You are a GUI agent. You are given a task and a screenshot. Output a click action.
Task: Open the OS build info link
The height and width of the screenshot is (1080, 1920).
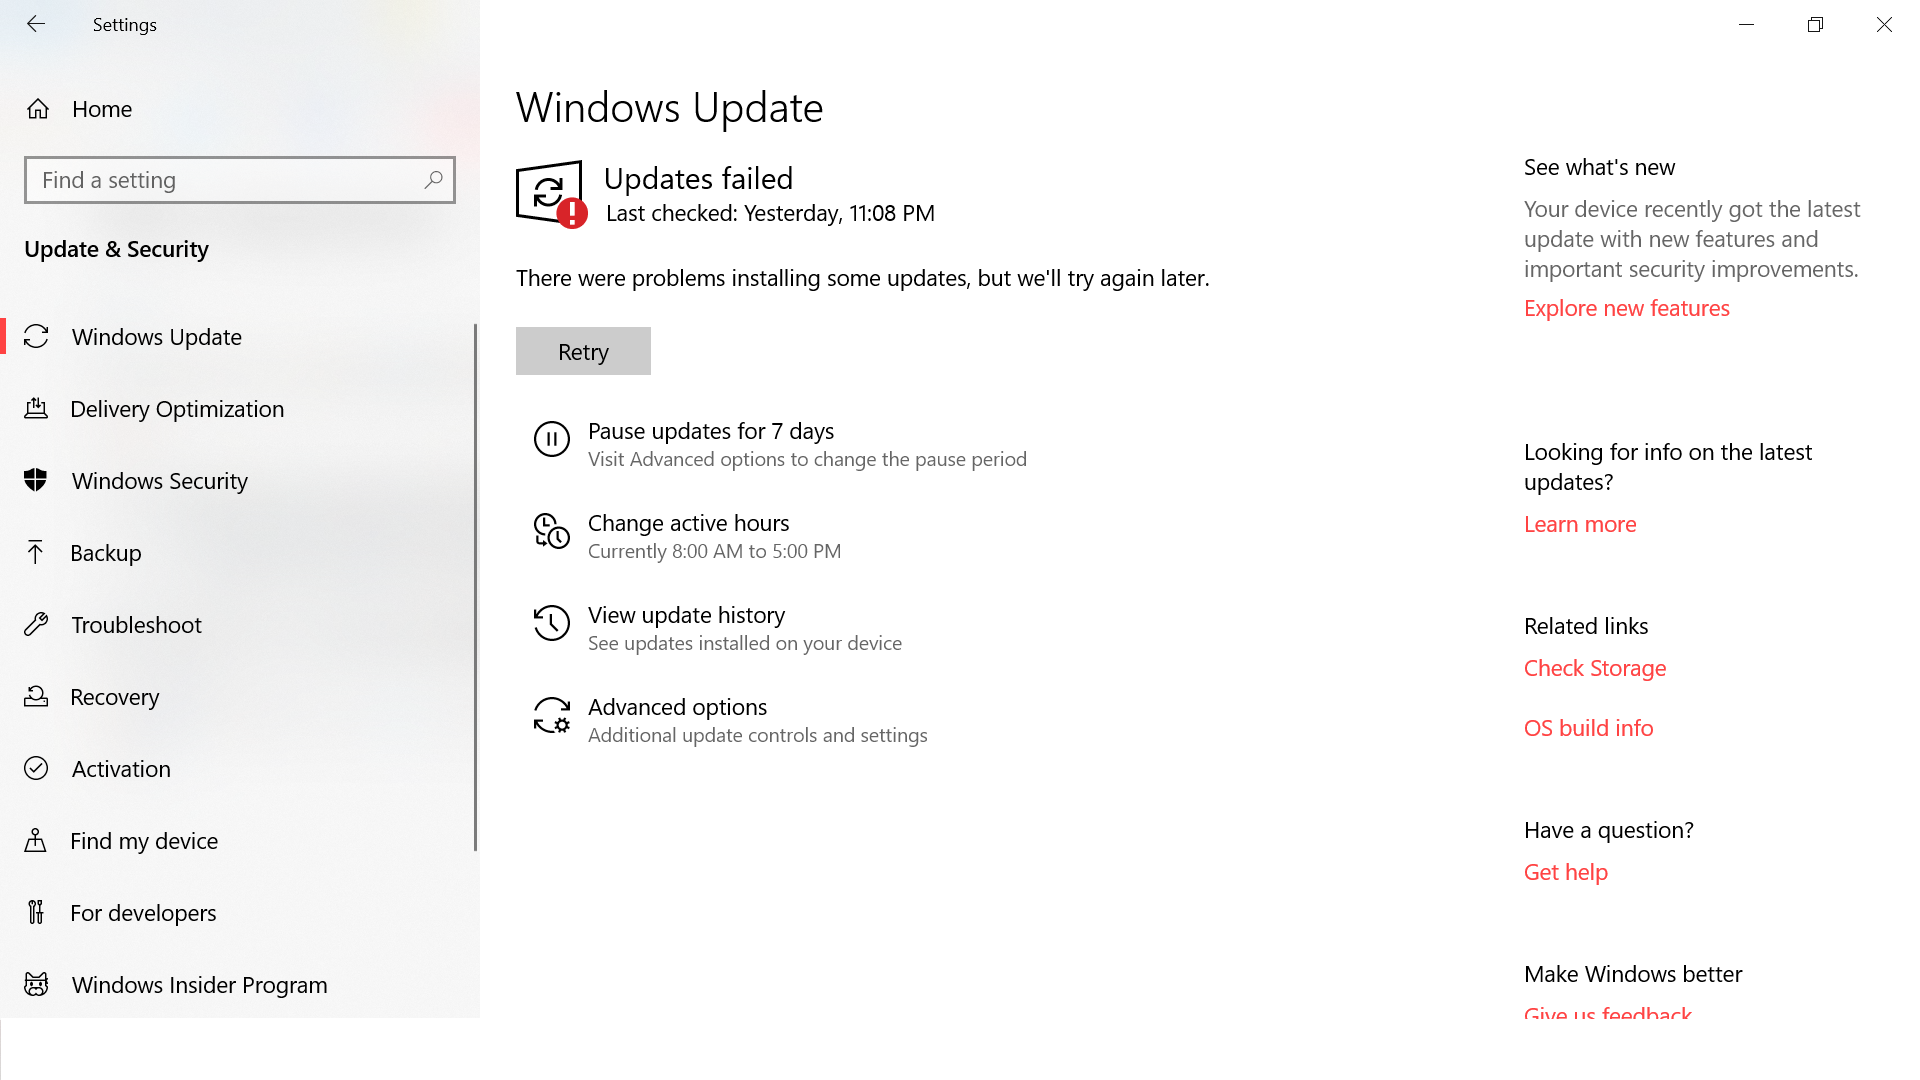click(1588, 728)
